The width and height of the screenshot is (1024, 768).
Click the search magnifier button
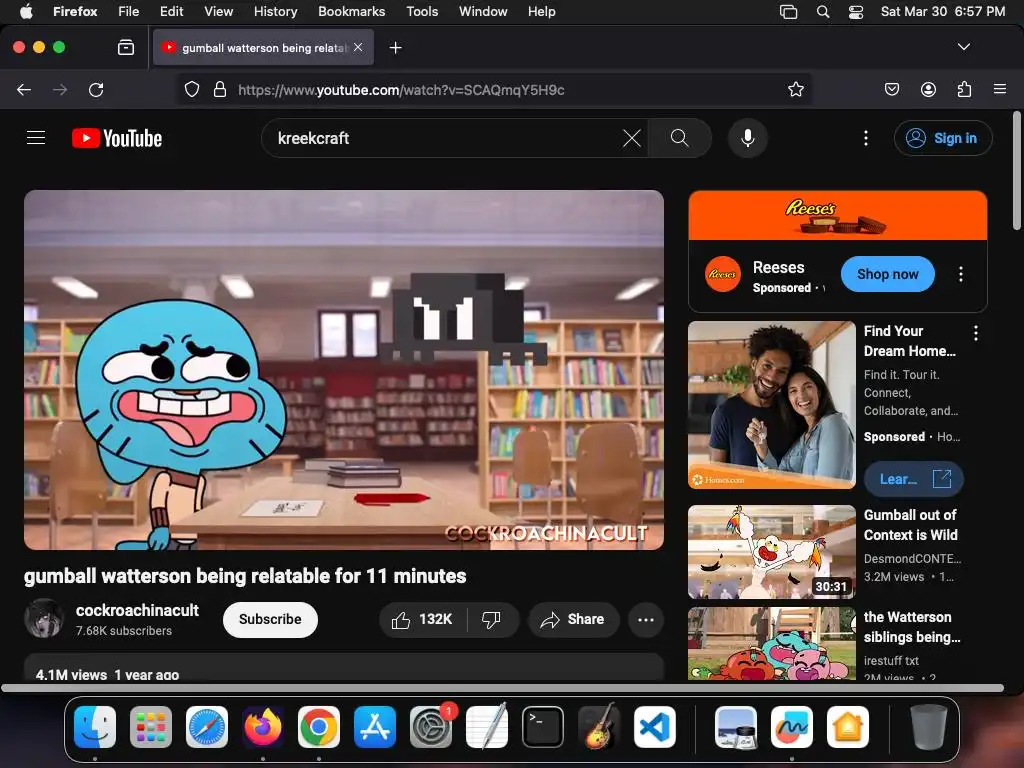(679, 138)
